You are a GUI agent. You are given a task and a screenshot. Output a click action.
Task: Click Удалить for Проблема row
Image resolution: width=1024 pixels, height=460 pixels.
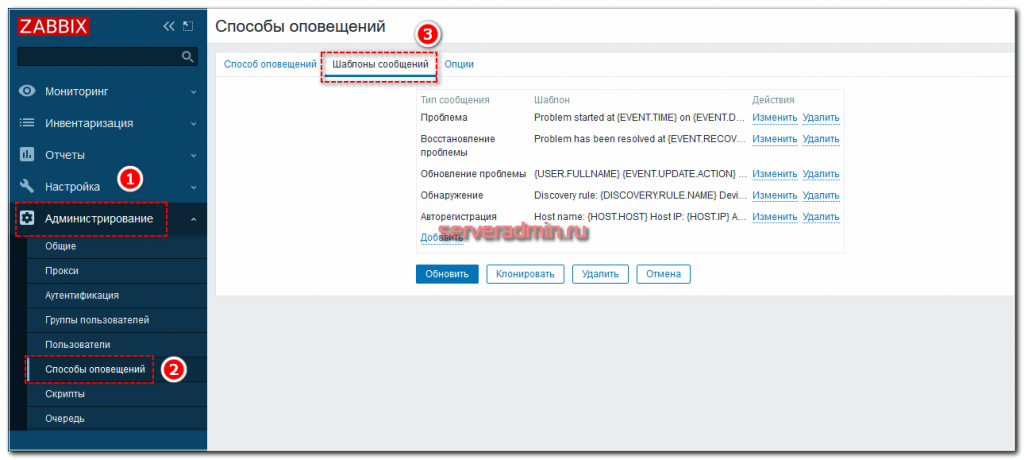[821, 118]
